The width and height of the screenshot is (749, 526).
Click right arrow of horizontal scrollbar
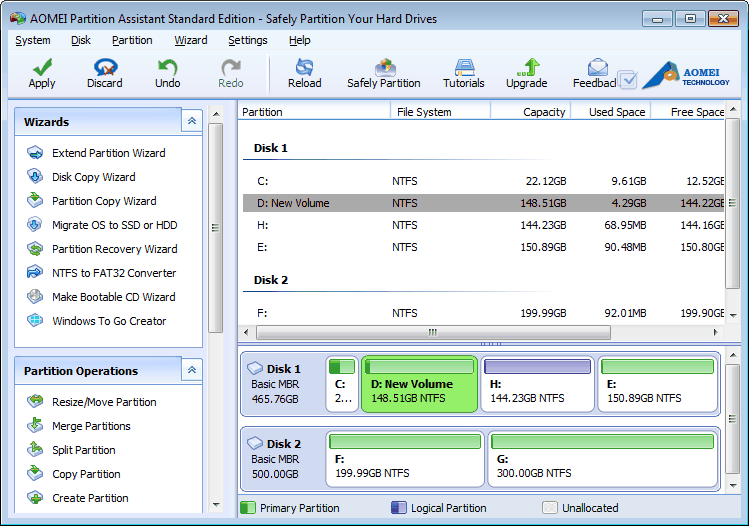tap(715, 332)
